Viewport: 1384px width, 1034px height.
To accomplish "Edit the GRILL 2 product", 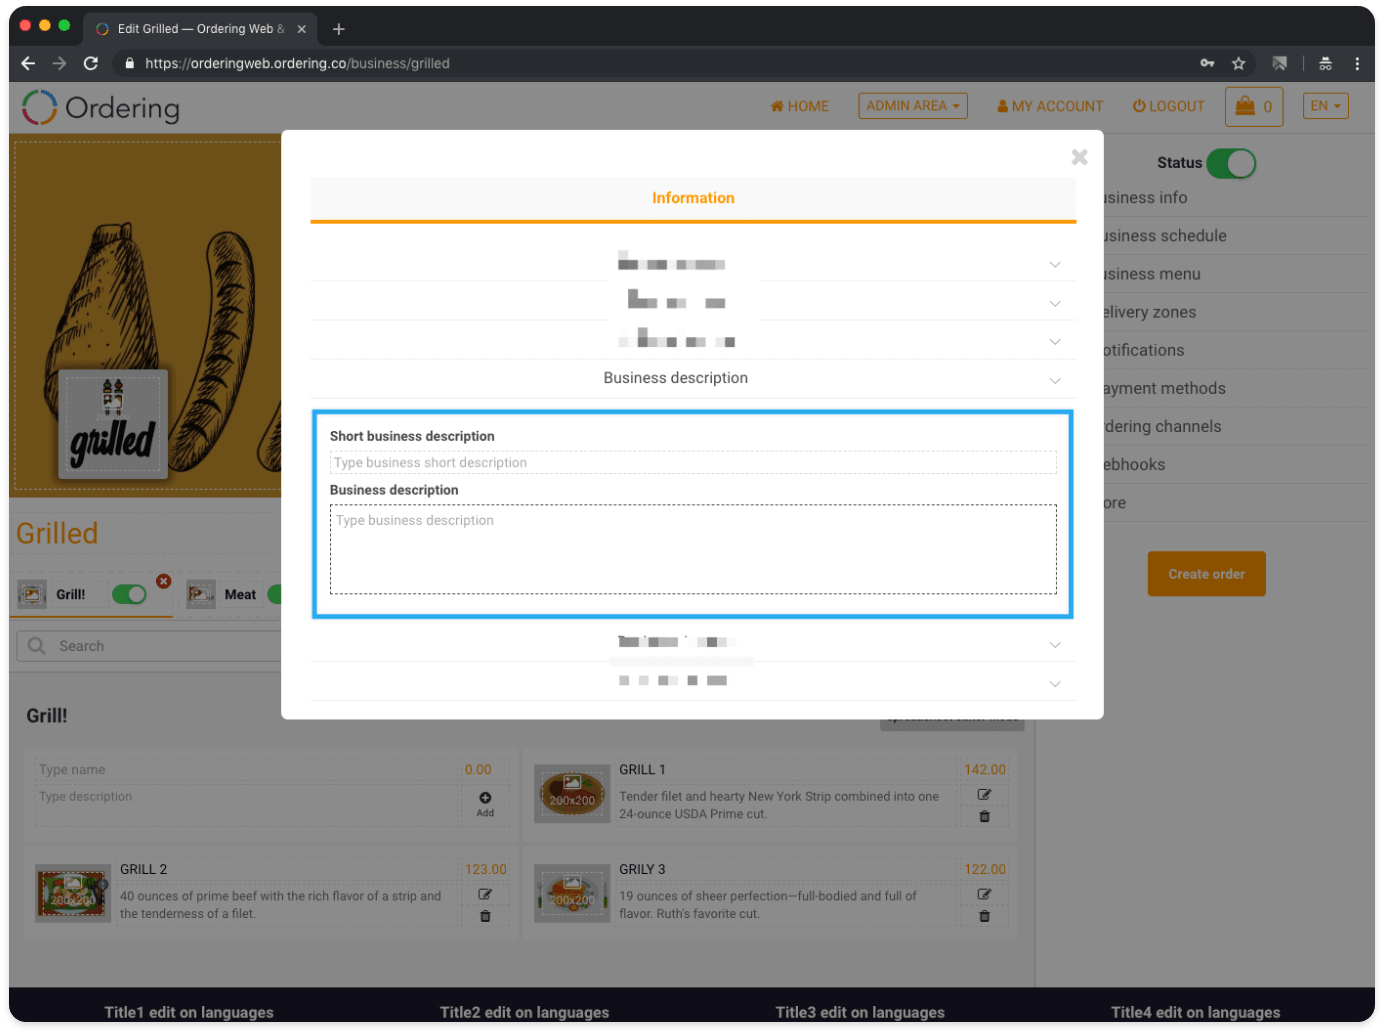I will pyautogui.click(x=485, y=895).
